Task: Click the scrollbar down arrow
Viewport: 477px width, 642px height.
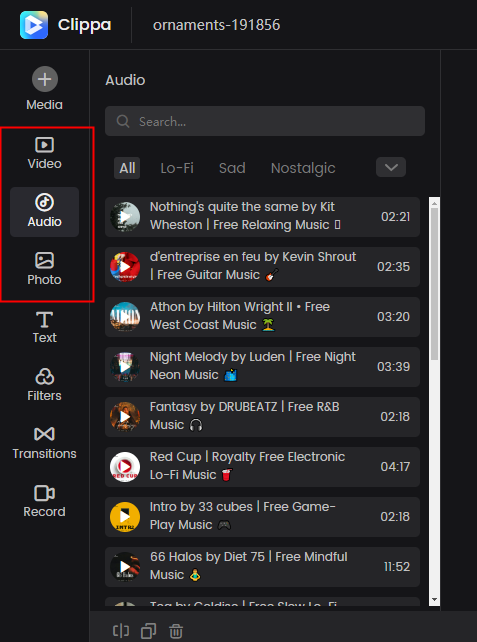Action: click(434, 600)
